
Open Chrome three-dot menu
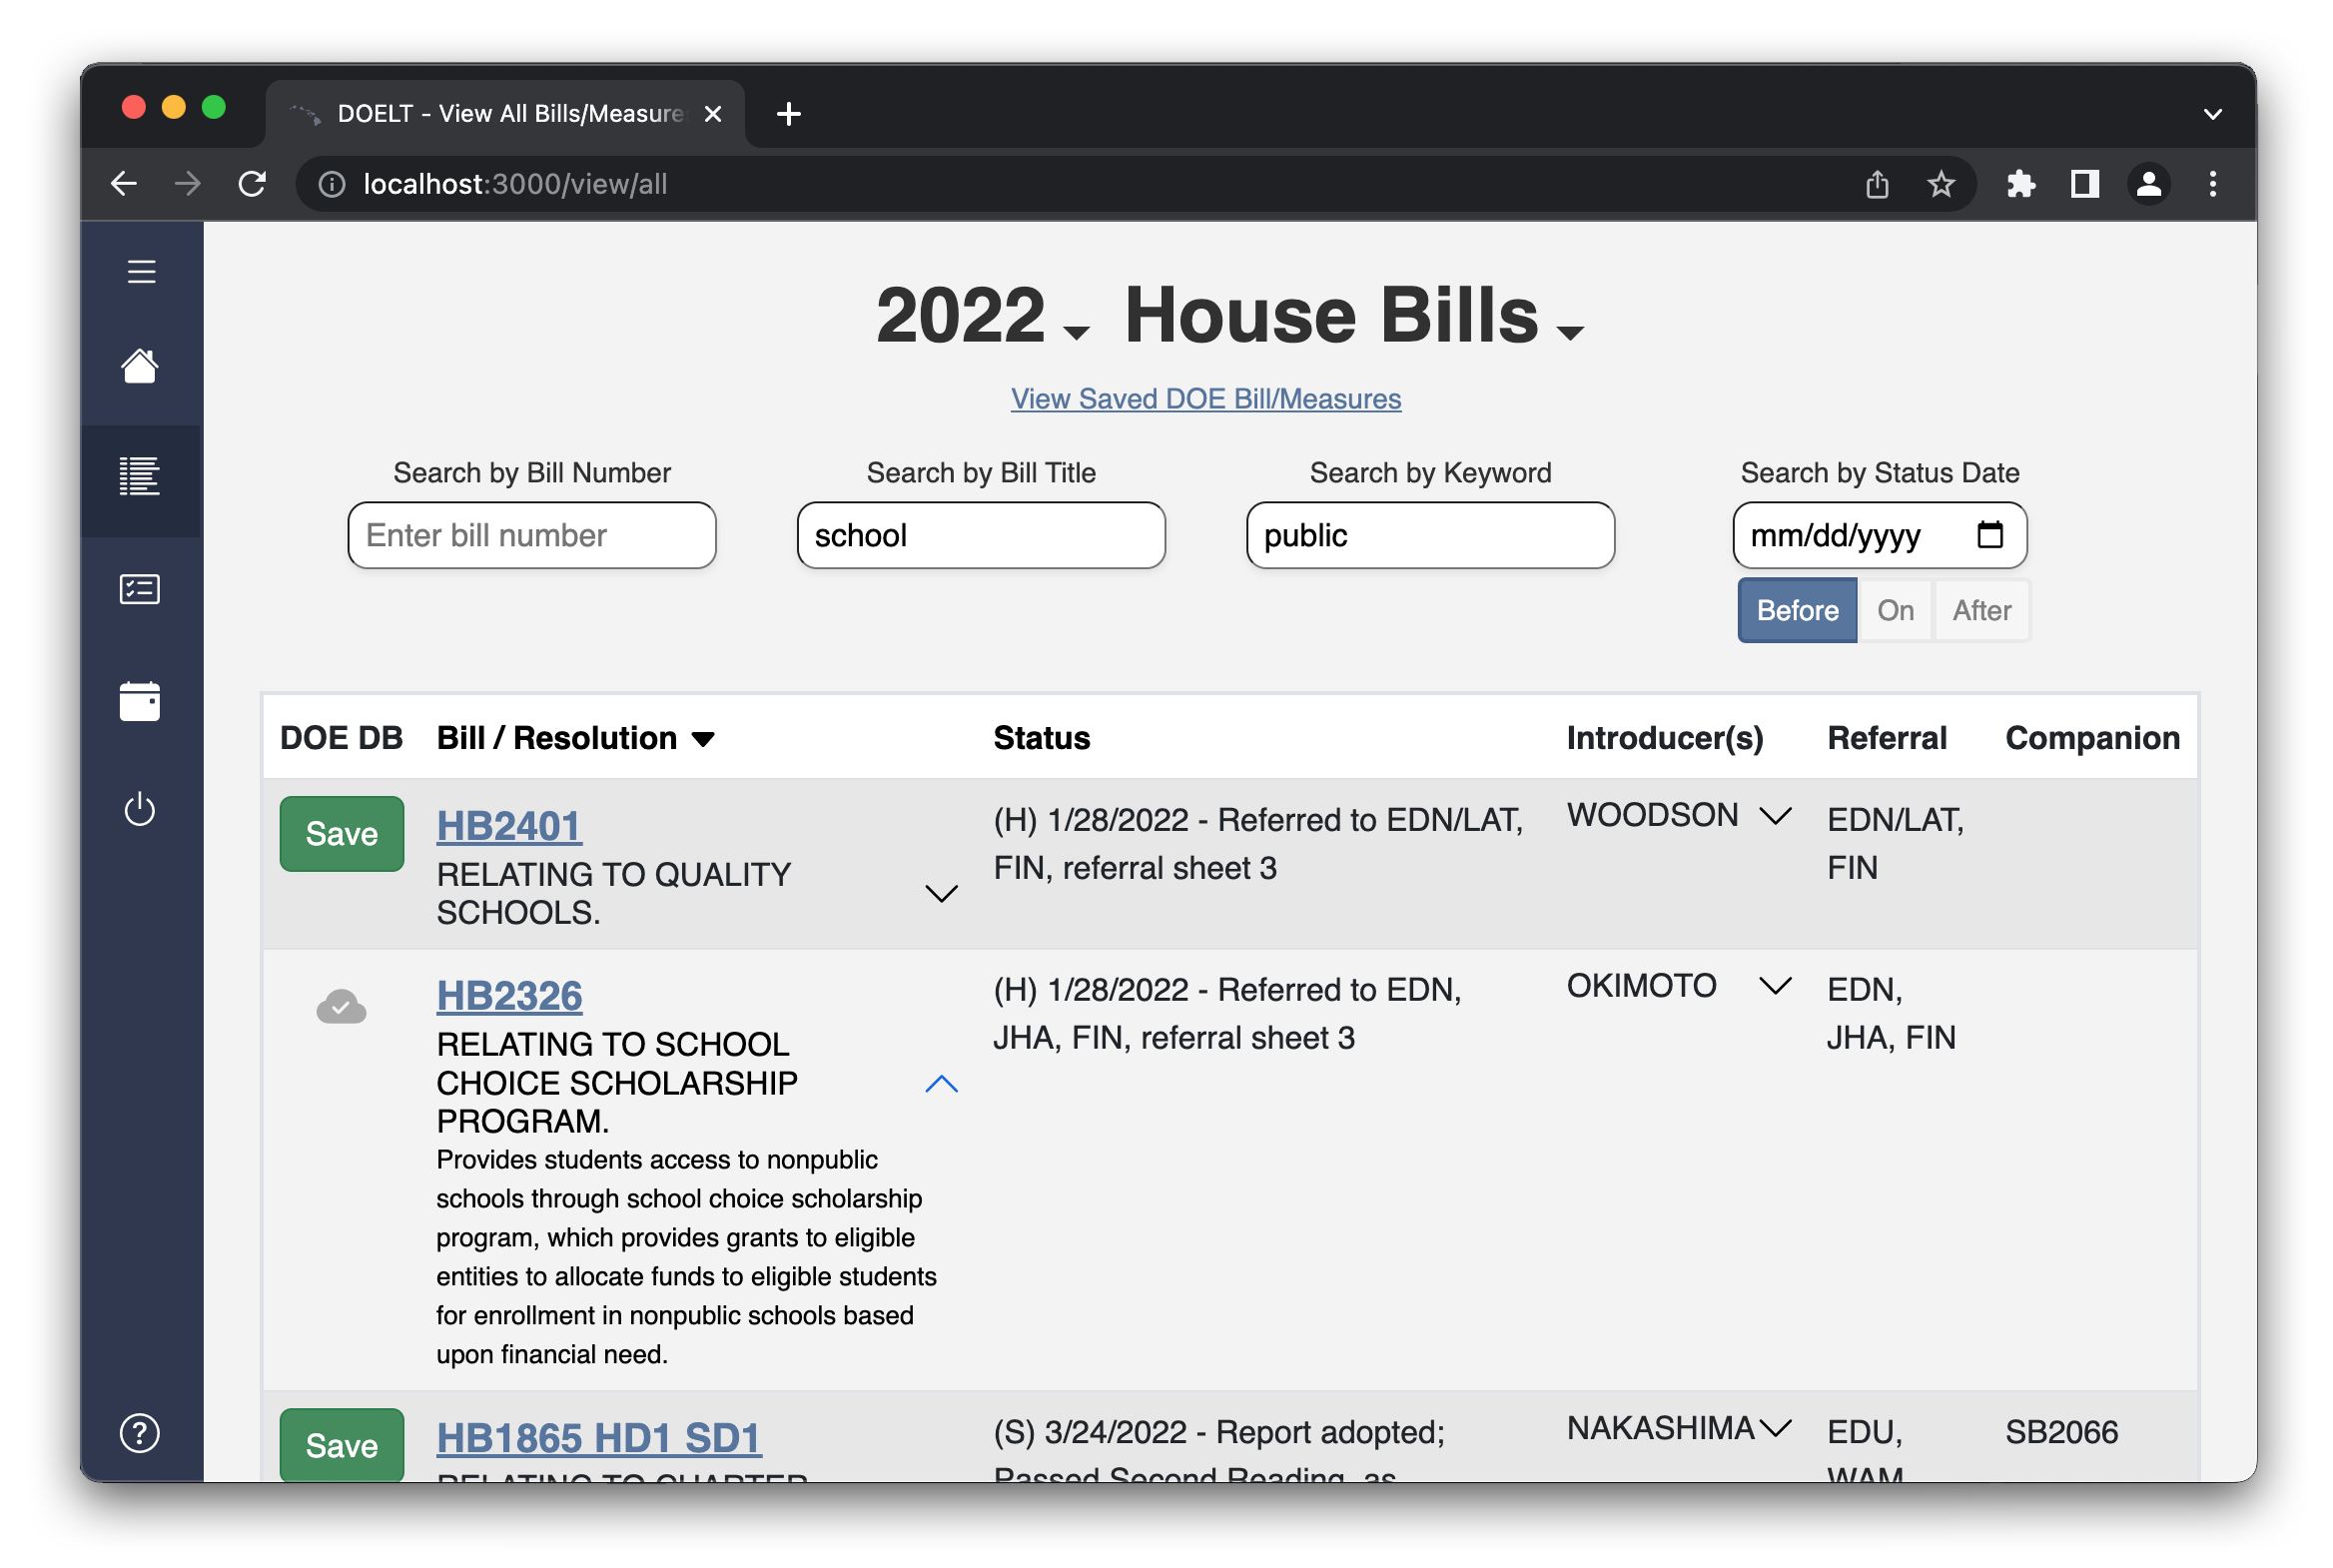(2213, 184)
